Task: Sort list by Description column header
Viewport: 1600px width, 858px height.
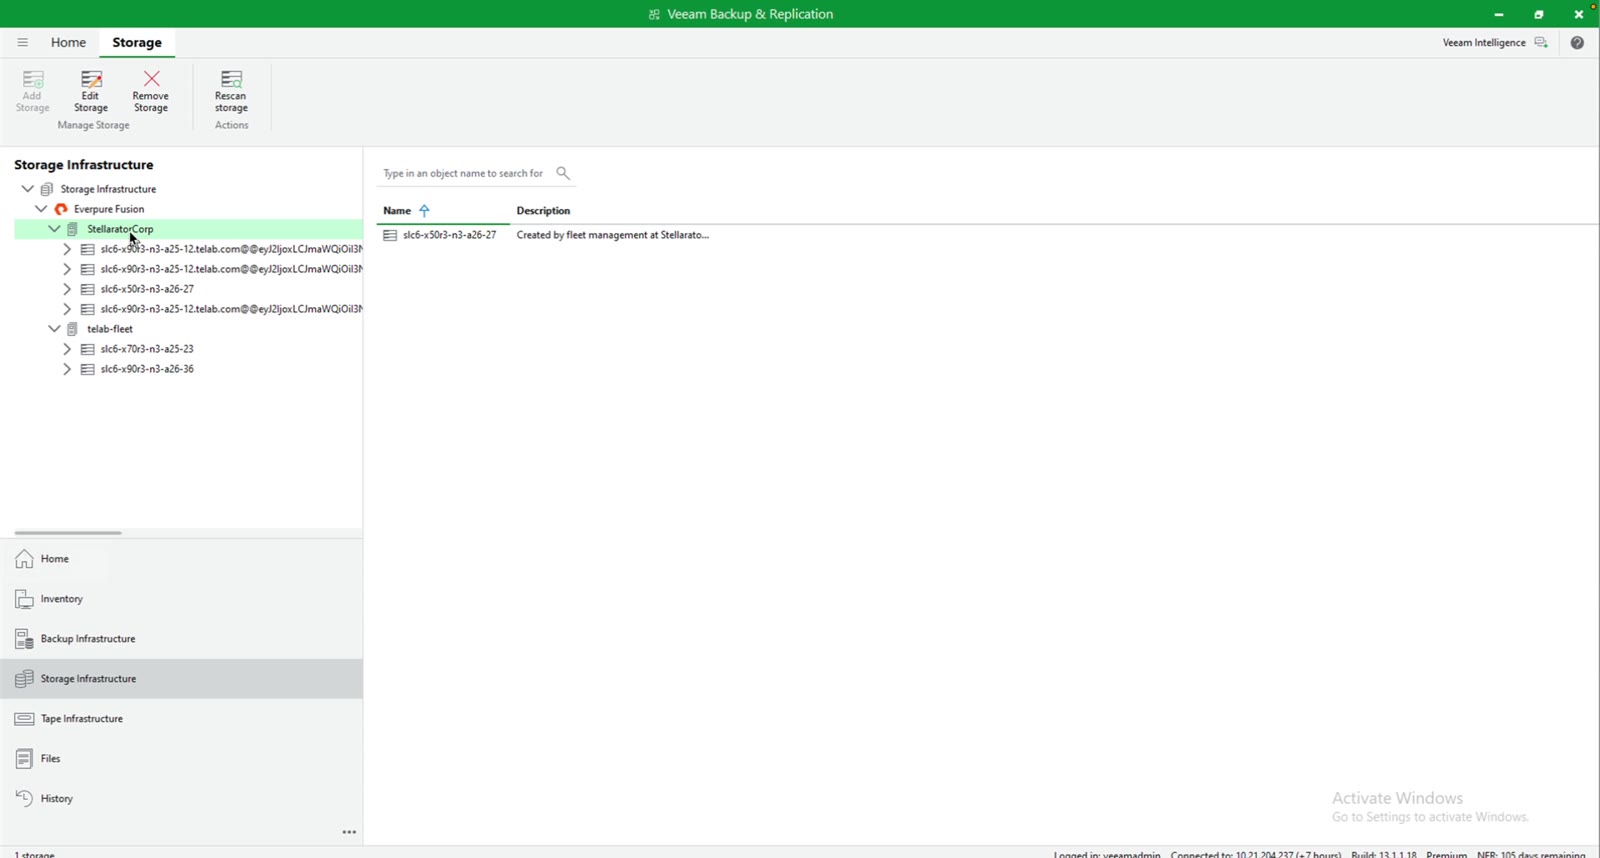Action: coord(543,211)
